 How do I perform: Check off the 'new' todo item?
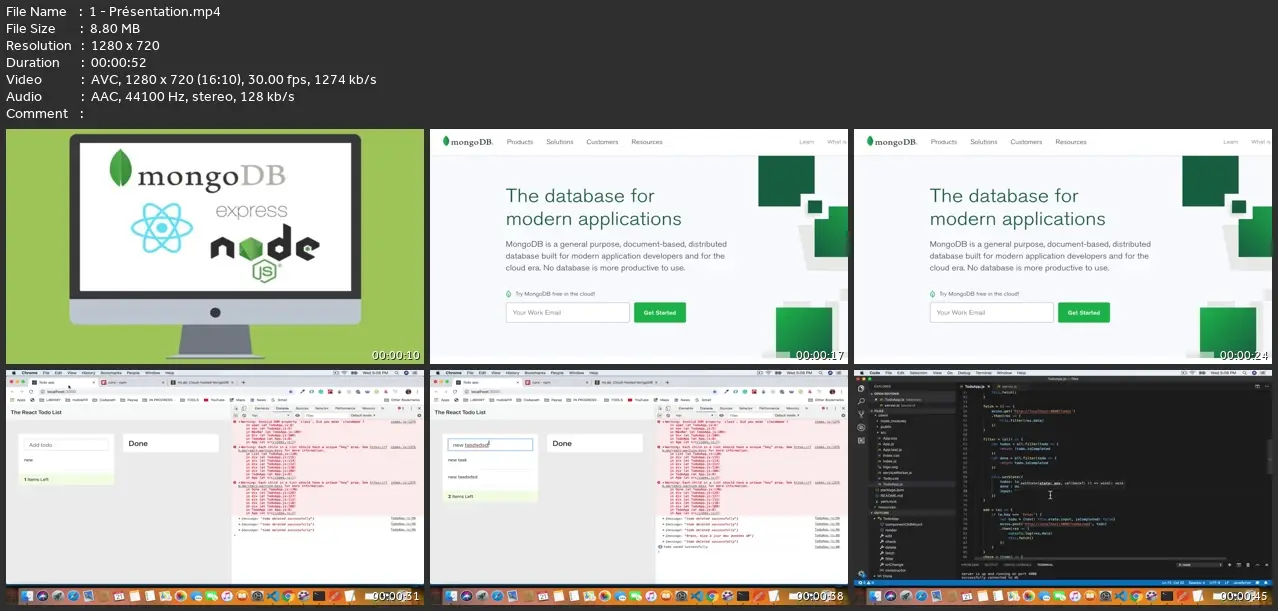tap(26, 460)
